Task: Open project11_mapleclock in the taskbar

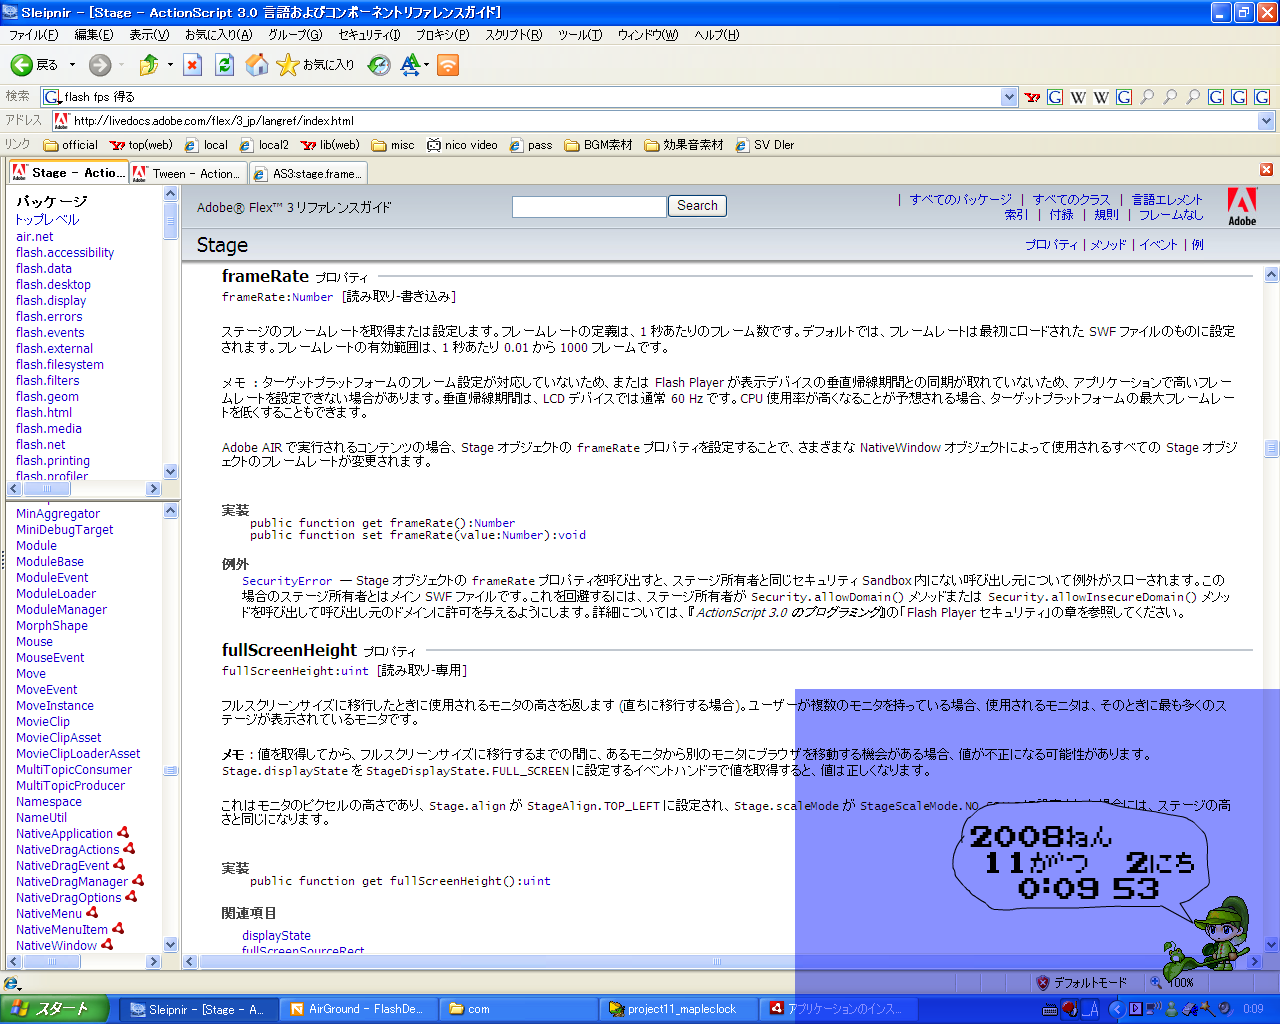Action: 680,1009
